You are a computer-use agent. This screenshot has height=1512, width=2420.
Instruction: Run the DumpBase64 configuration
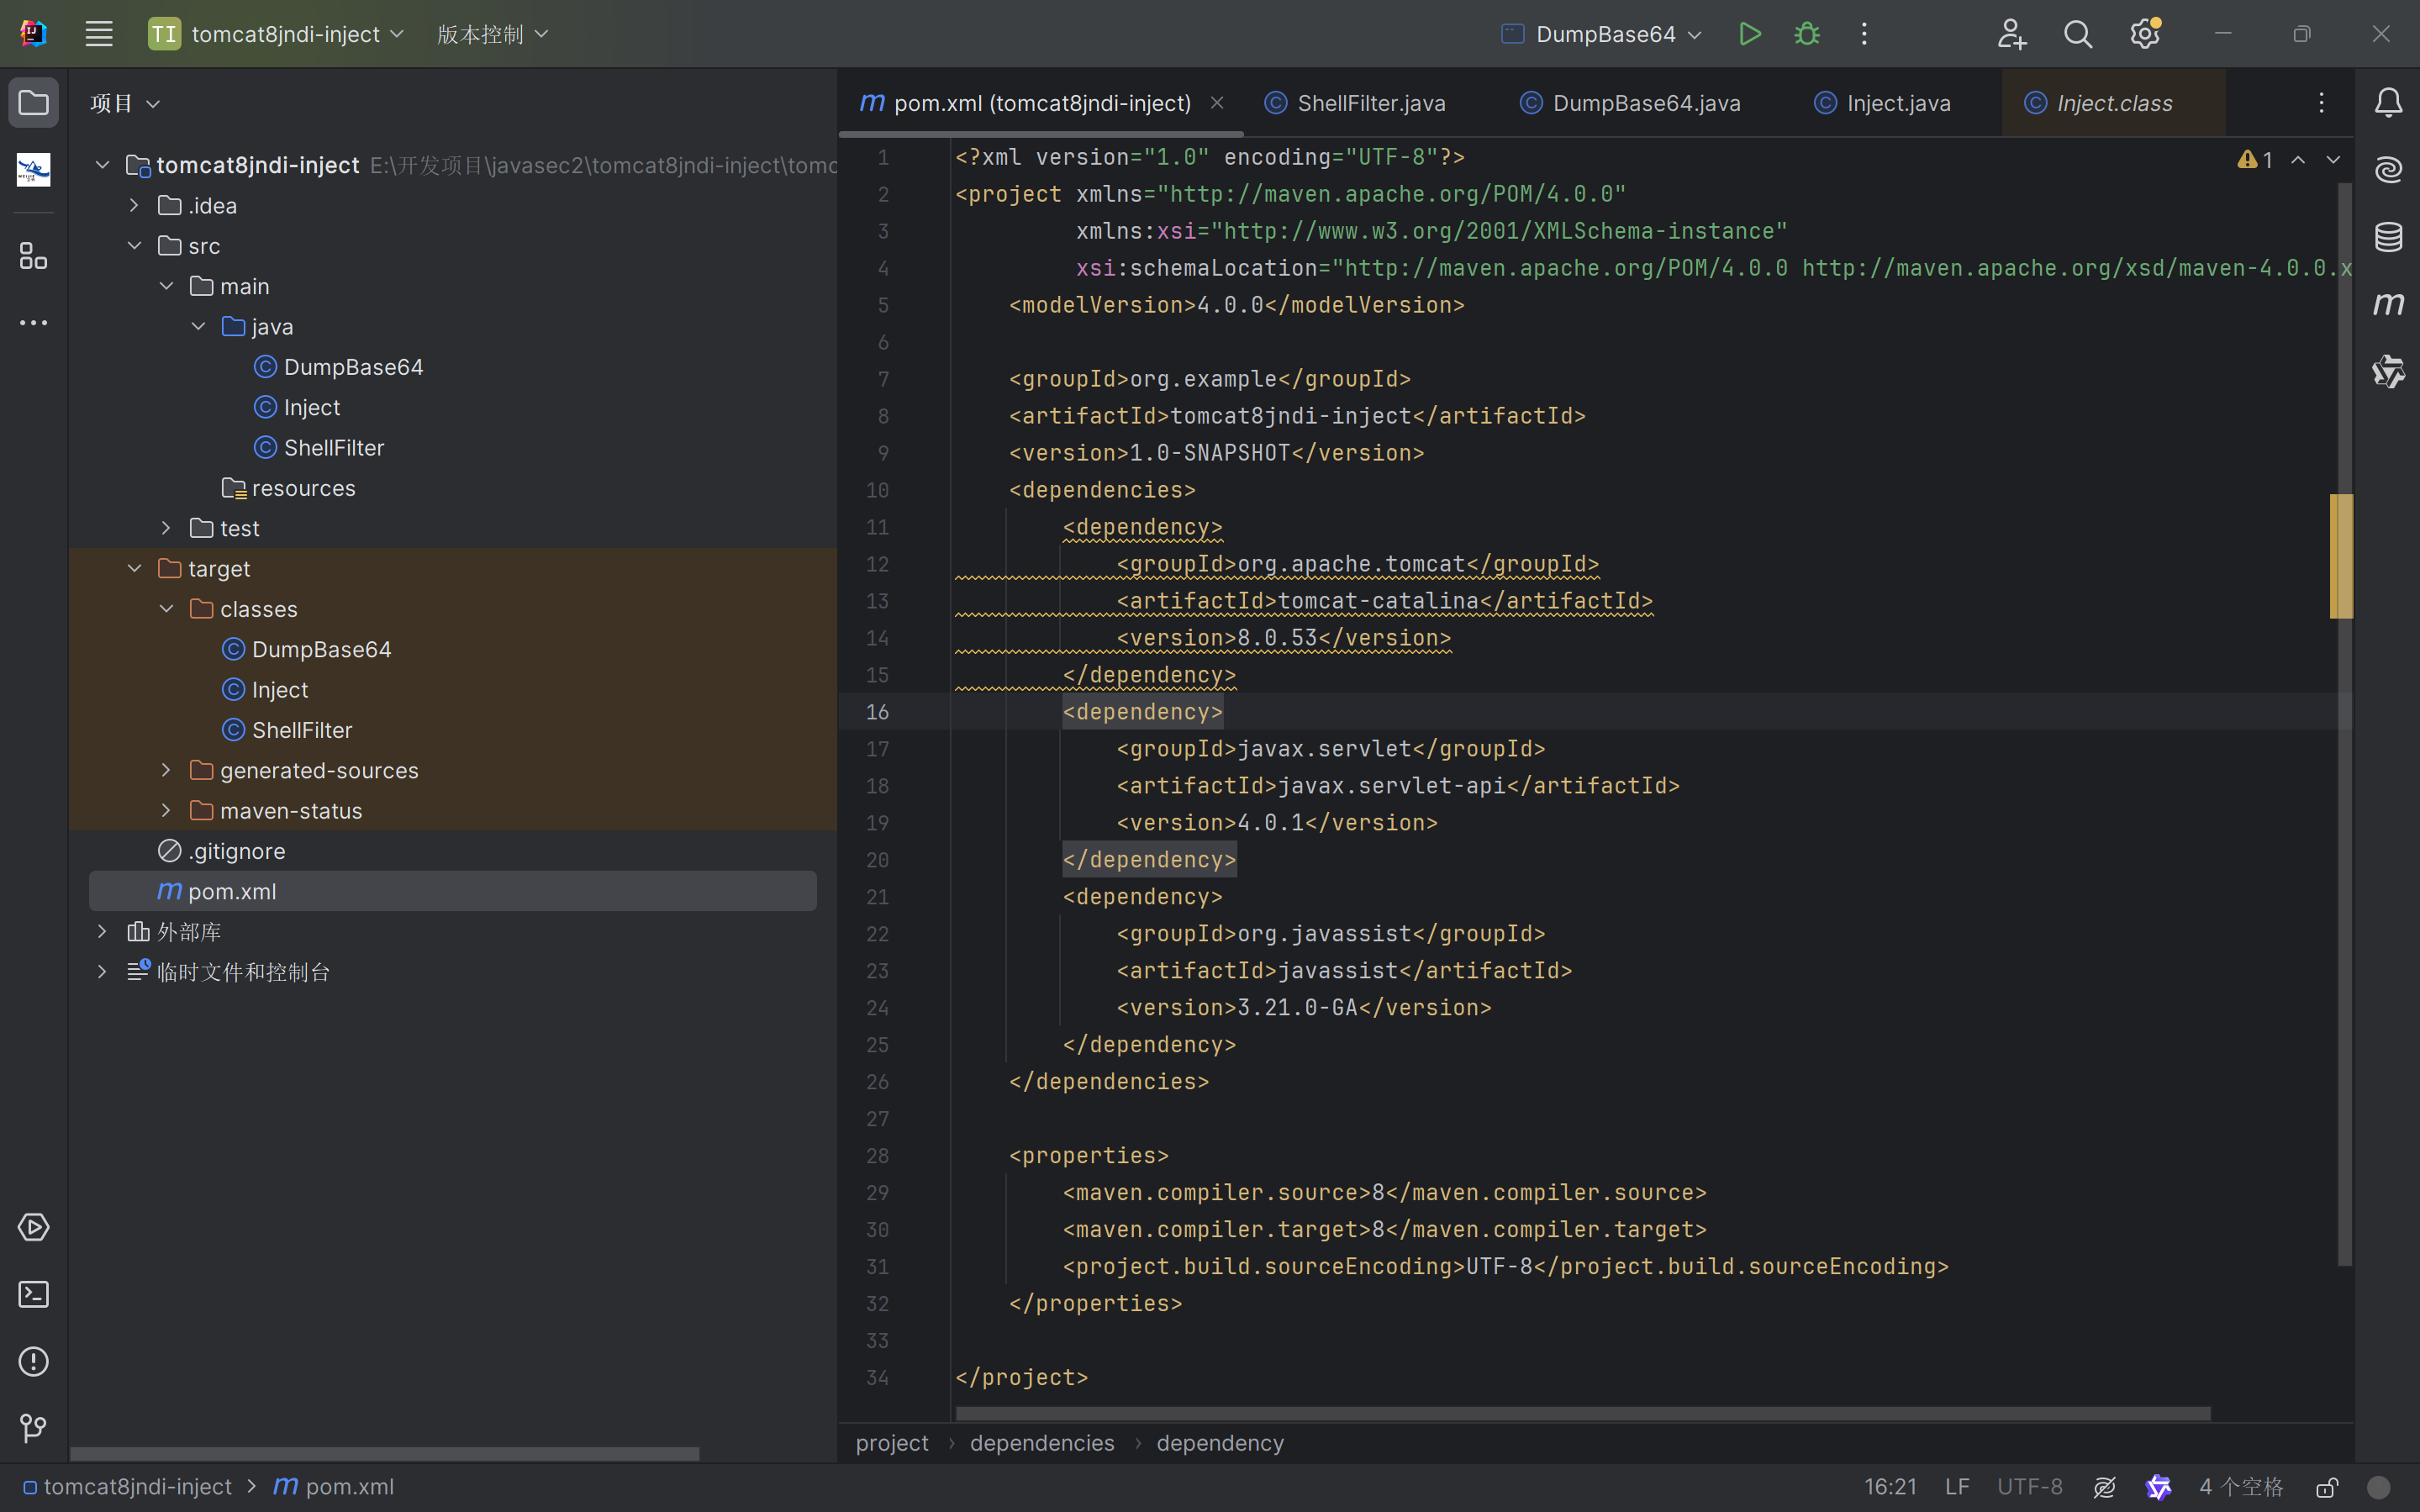[x=1749, y=34]
